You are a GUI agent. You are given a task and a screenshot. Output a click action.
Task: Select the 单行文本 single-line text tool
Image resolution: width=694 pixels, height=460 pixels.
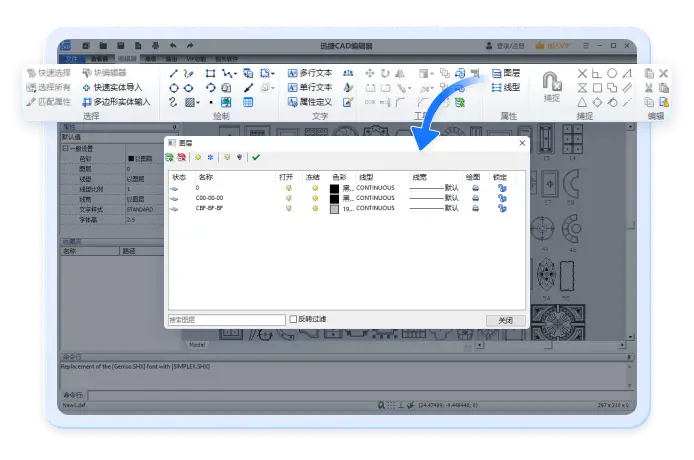310,87
